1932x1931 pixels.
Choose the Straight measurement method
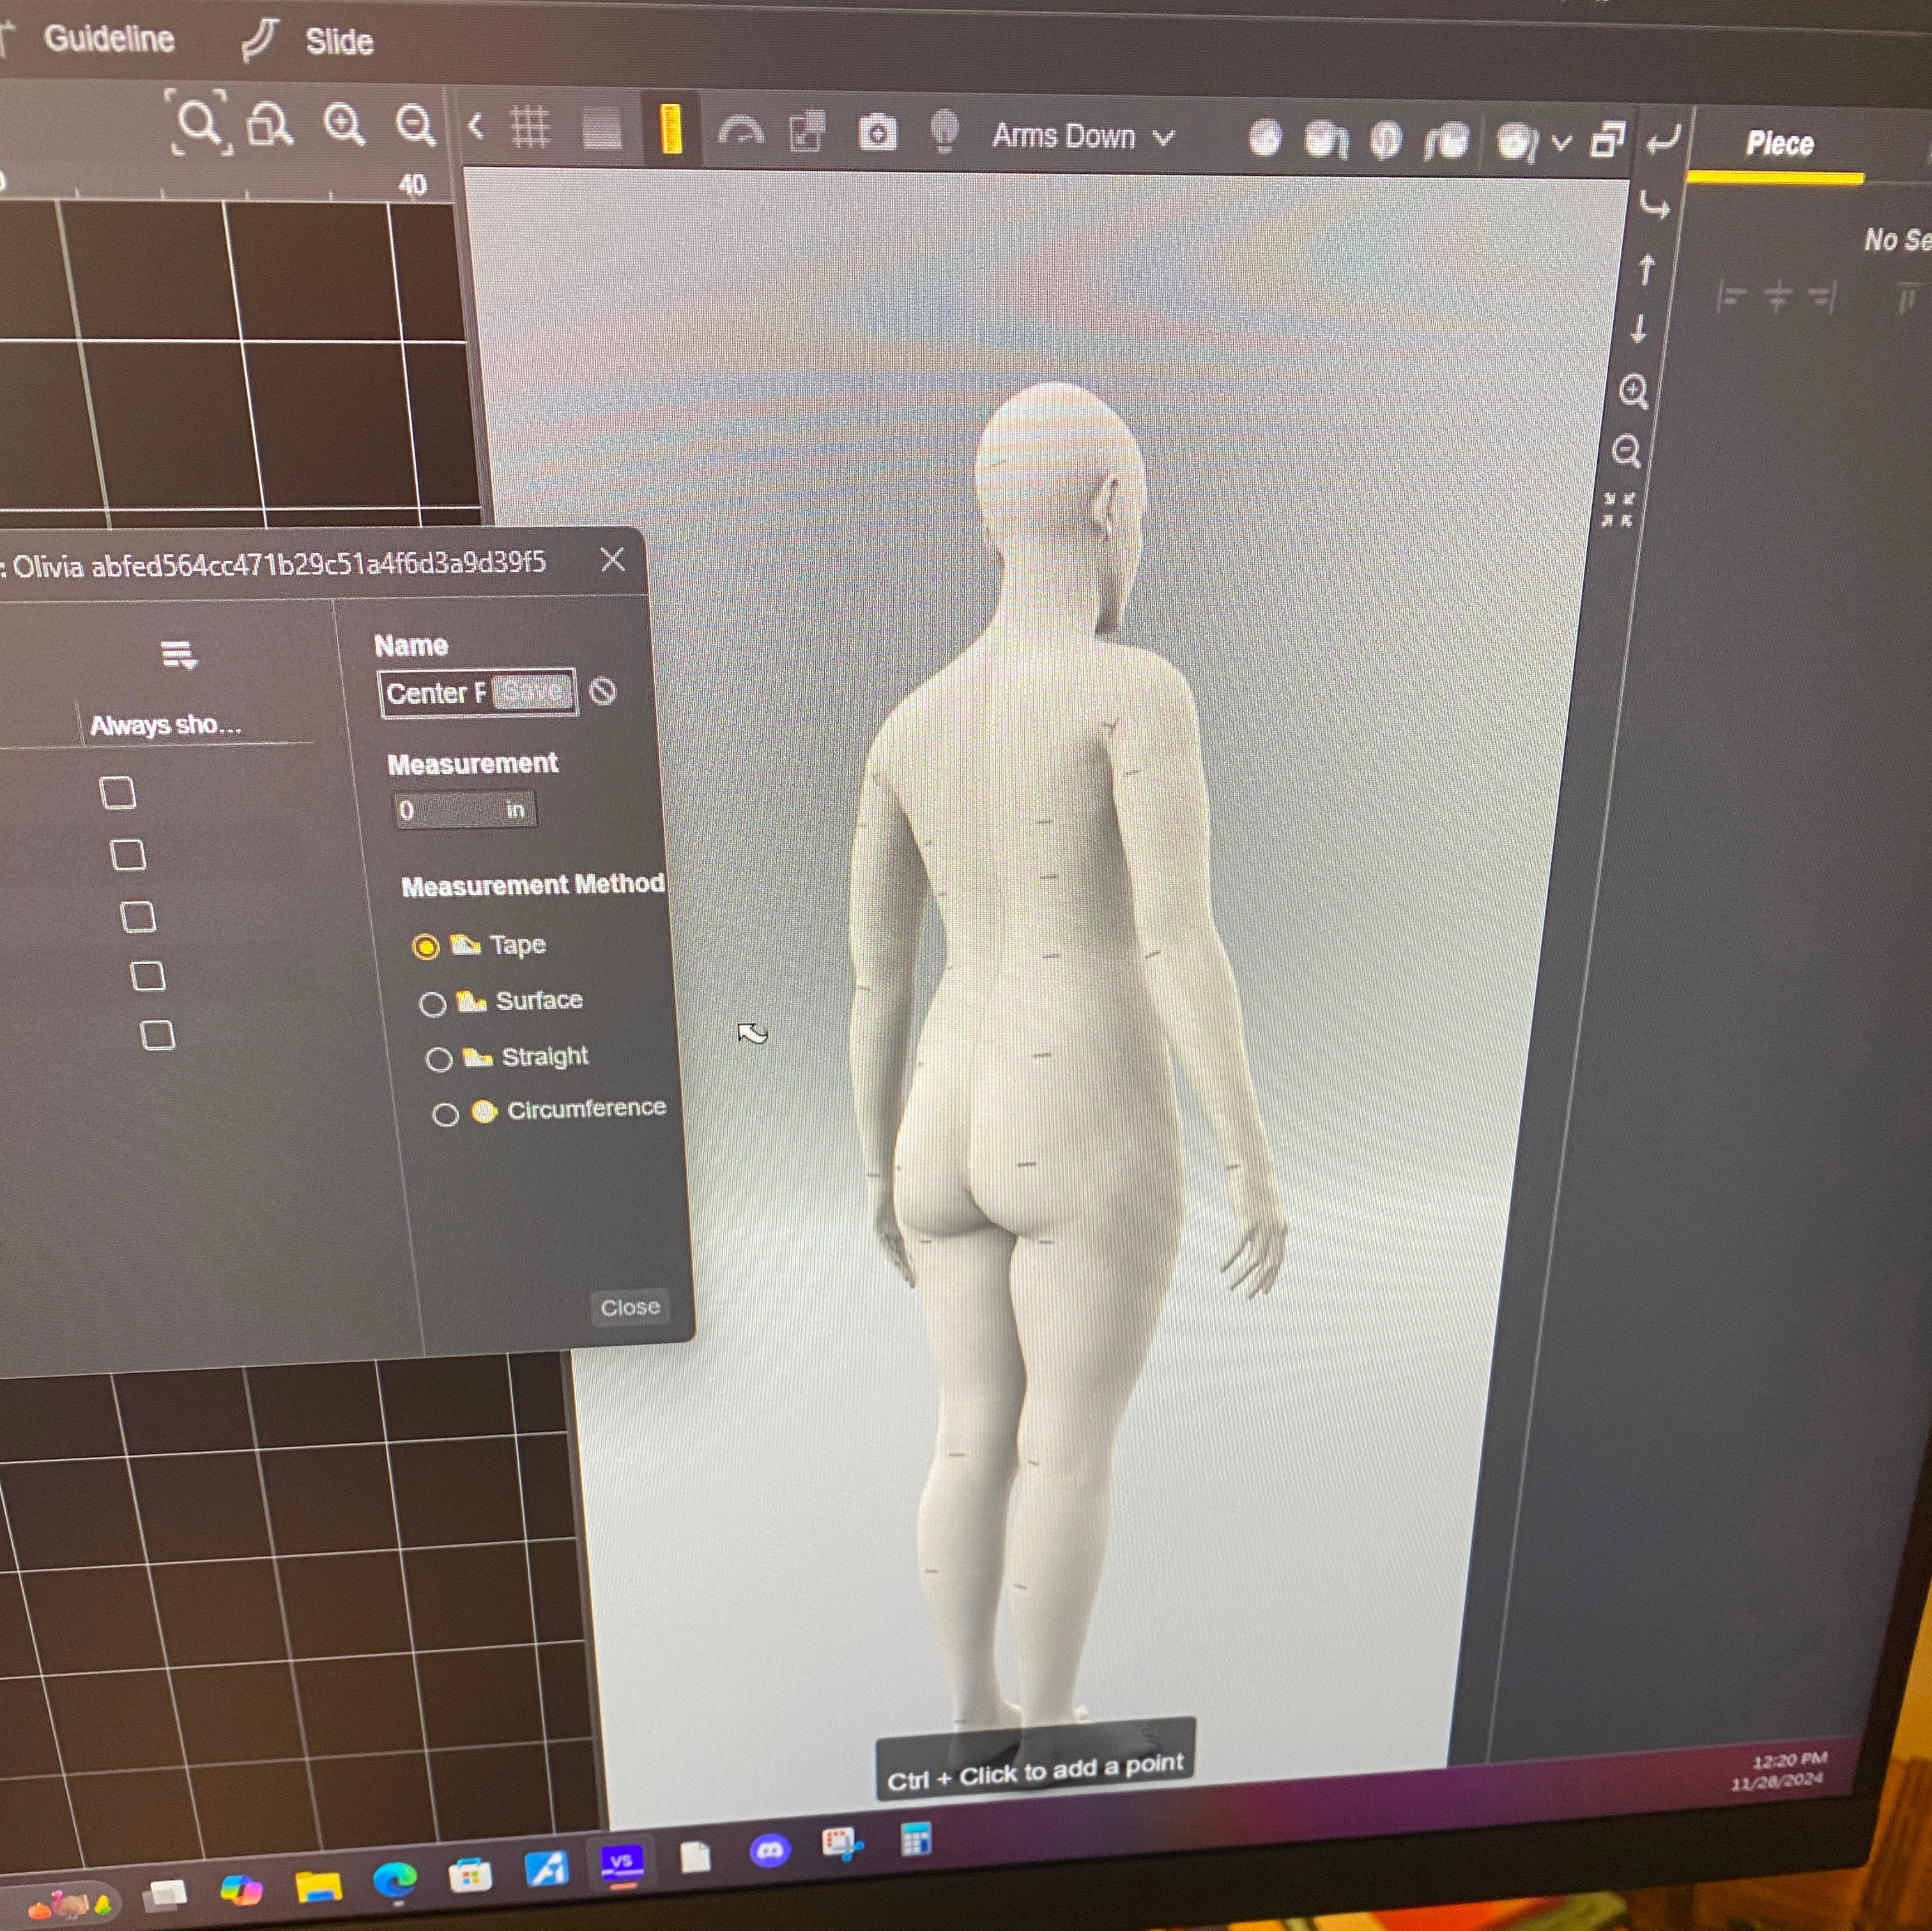coord(438,1059)
